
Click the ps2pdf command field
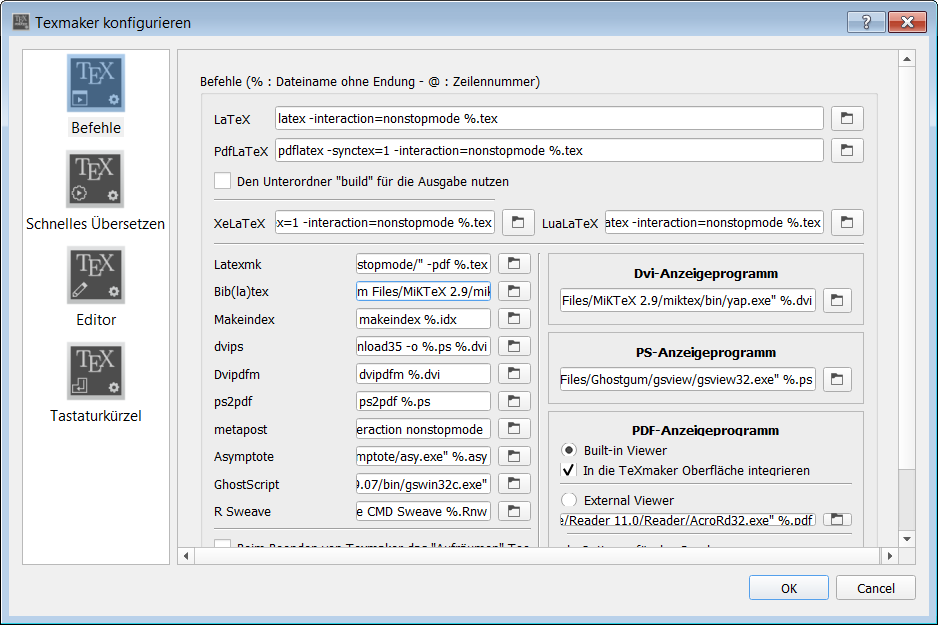(423, 401)
